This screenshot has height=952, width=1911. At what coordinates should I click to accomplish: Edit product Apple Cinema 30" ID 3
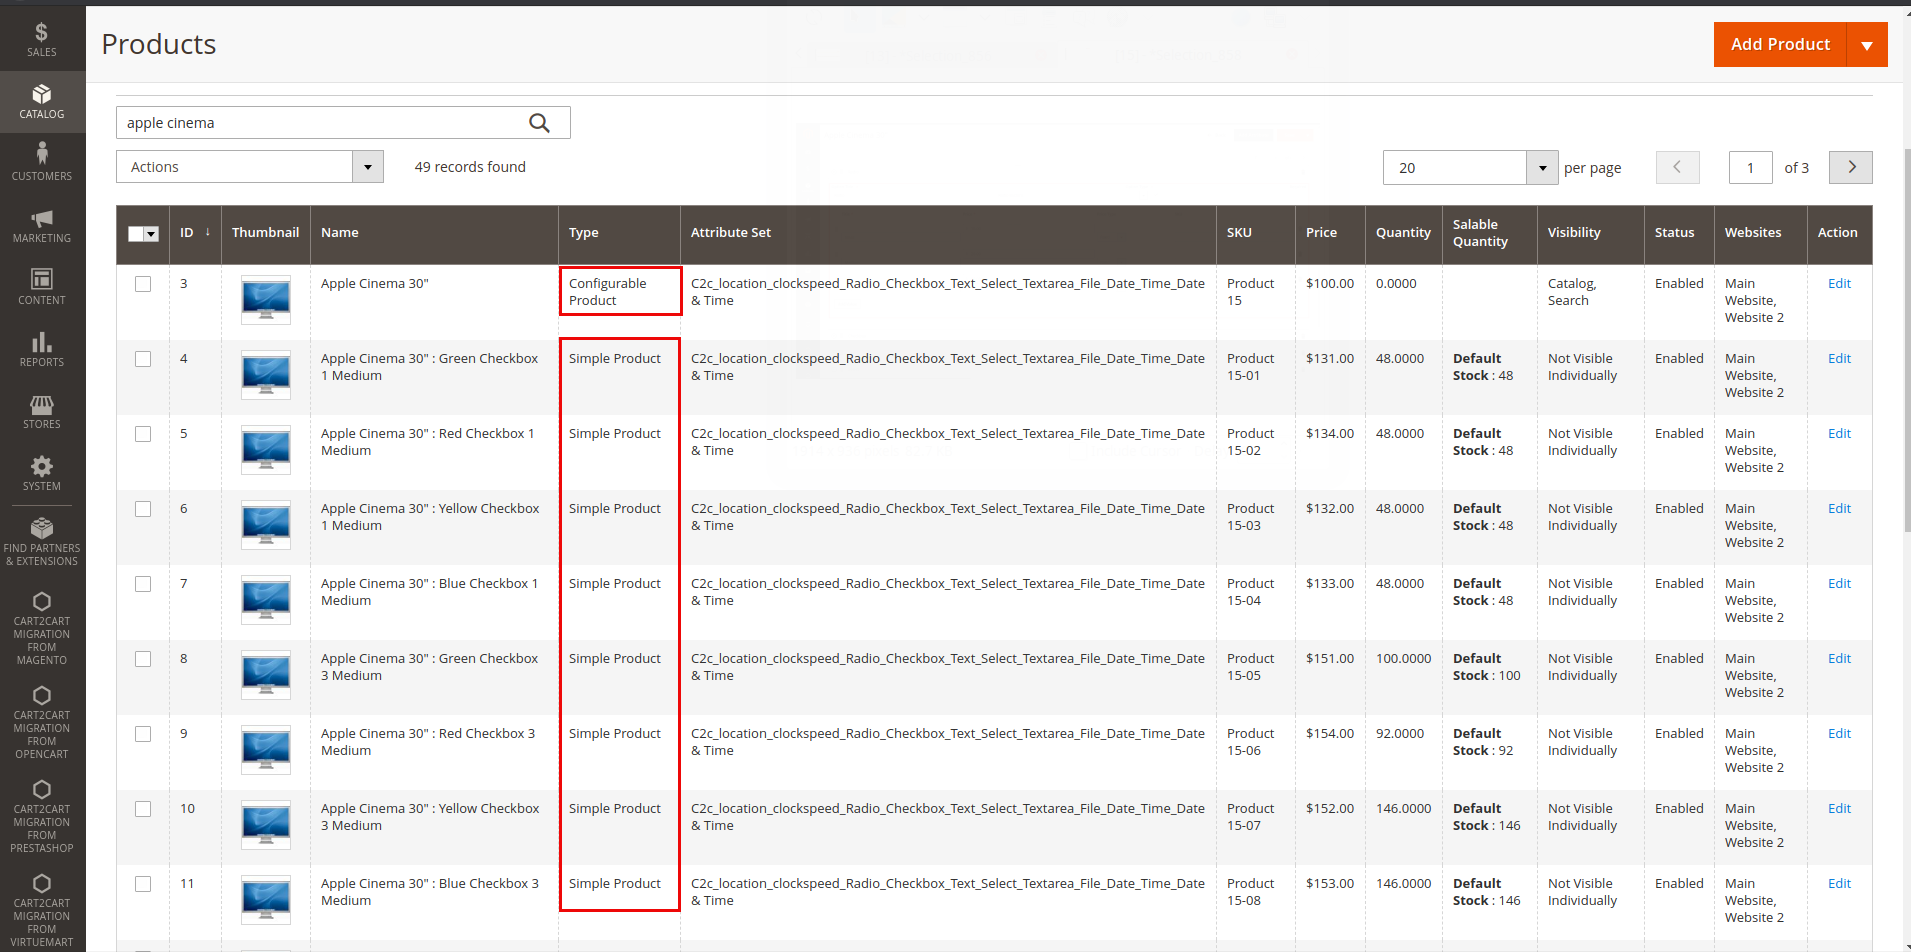[x=1839, y=284]
